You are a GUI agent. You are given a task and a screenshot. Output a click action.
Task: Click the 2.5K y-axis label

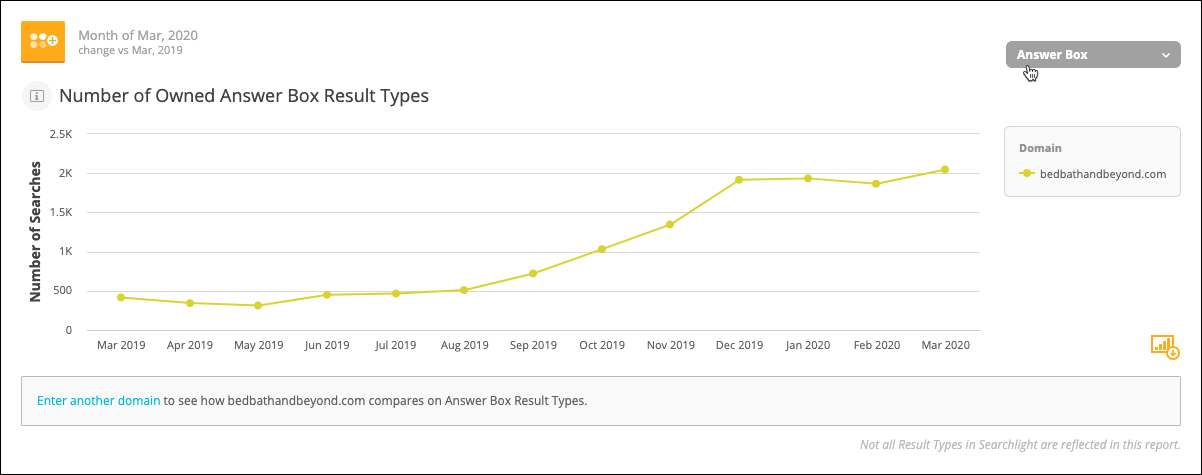(60, 134)
